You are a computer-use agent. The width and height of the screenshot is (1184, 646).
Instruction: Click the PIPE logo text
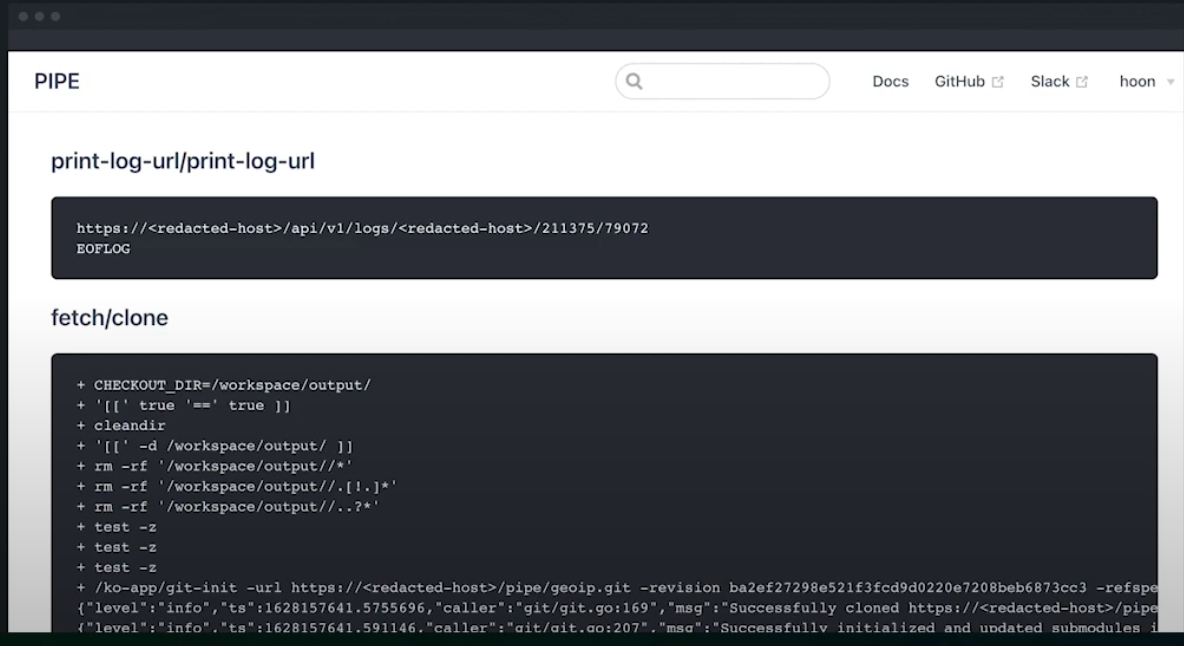(x=57, y=82)
